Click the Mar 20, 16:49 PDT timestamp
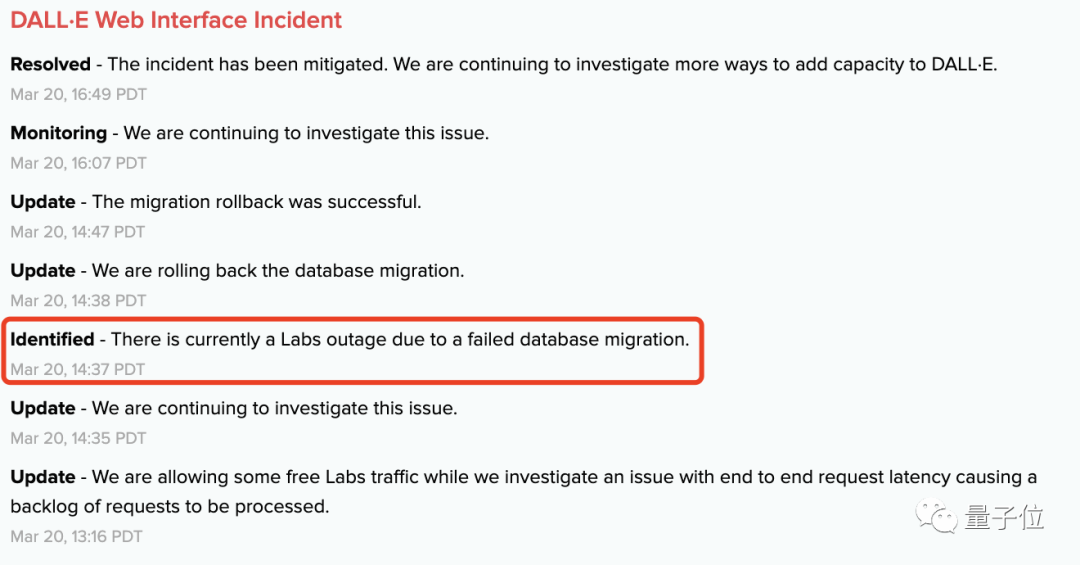The width and height of the screenshot is (1080, 565). click(x=78, y=94)
